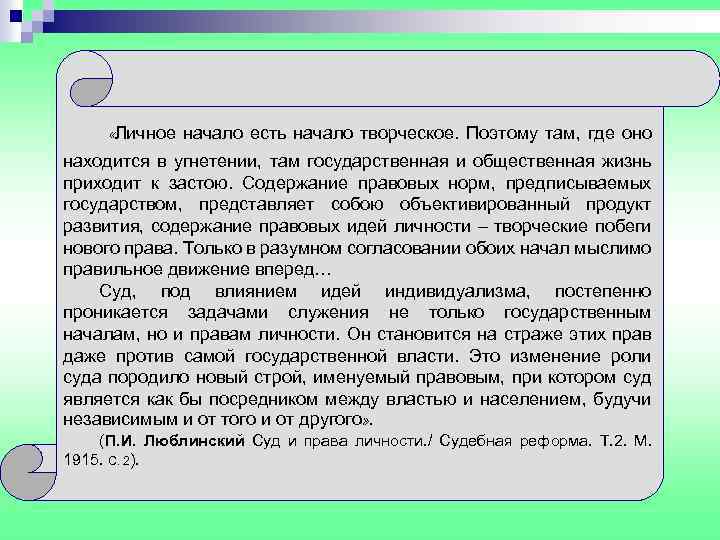
Task: Click the words 'приходит к застою'
Action: (x=145, y=184)
